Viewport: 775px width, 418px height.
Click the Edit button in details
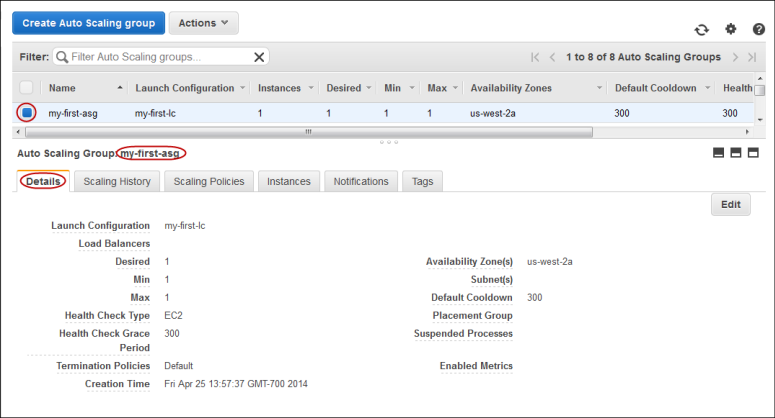click(730, 204)
